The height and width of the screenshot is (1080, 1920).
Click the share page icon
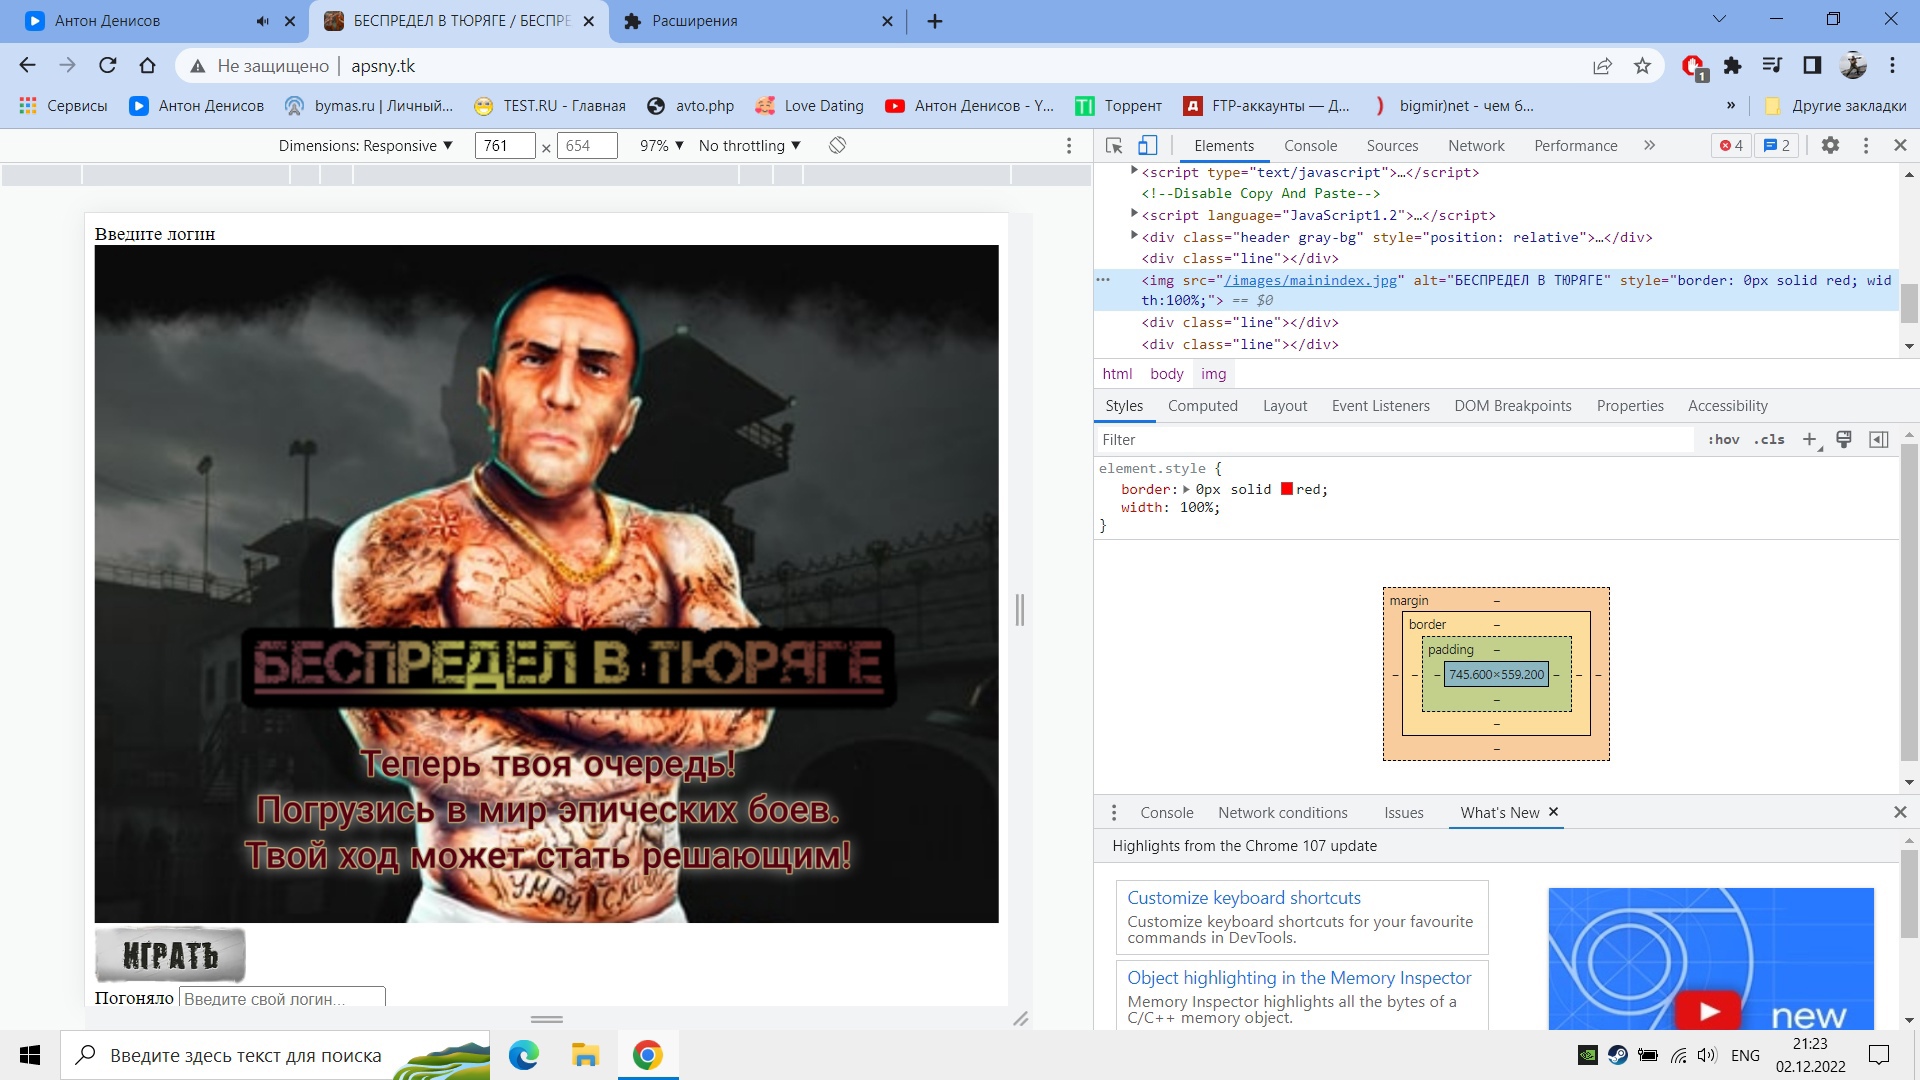click(1602, 66)
